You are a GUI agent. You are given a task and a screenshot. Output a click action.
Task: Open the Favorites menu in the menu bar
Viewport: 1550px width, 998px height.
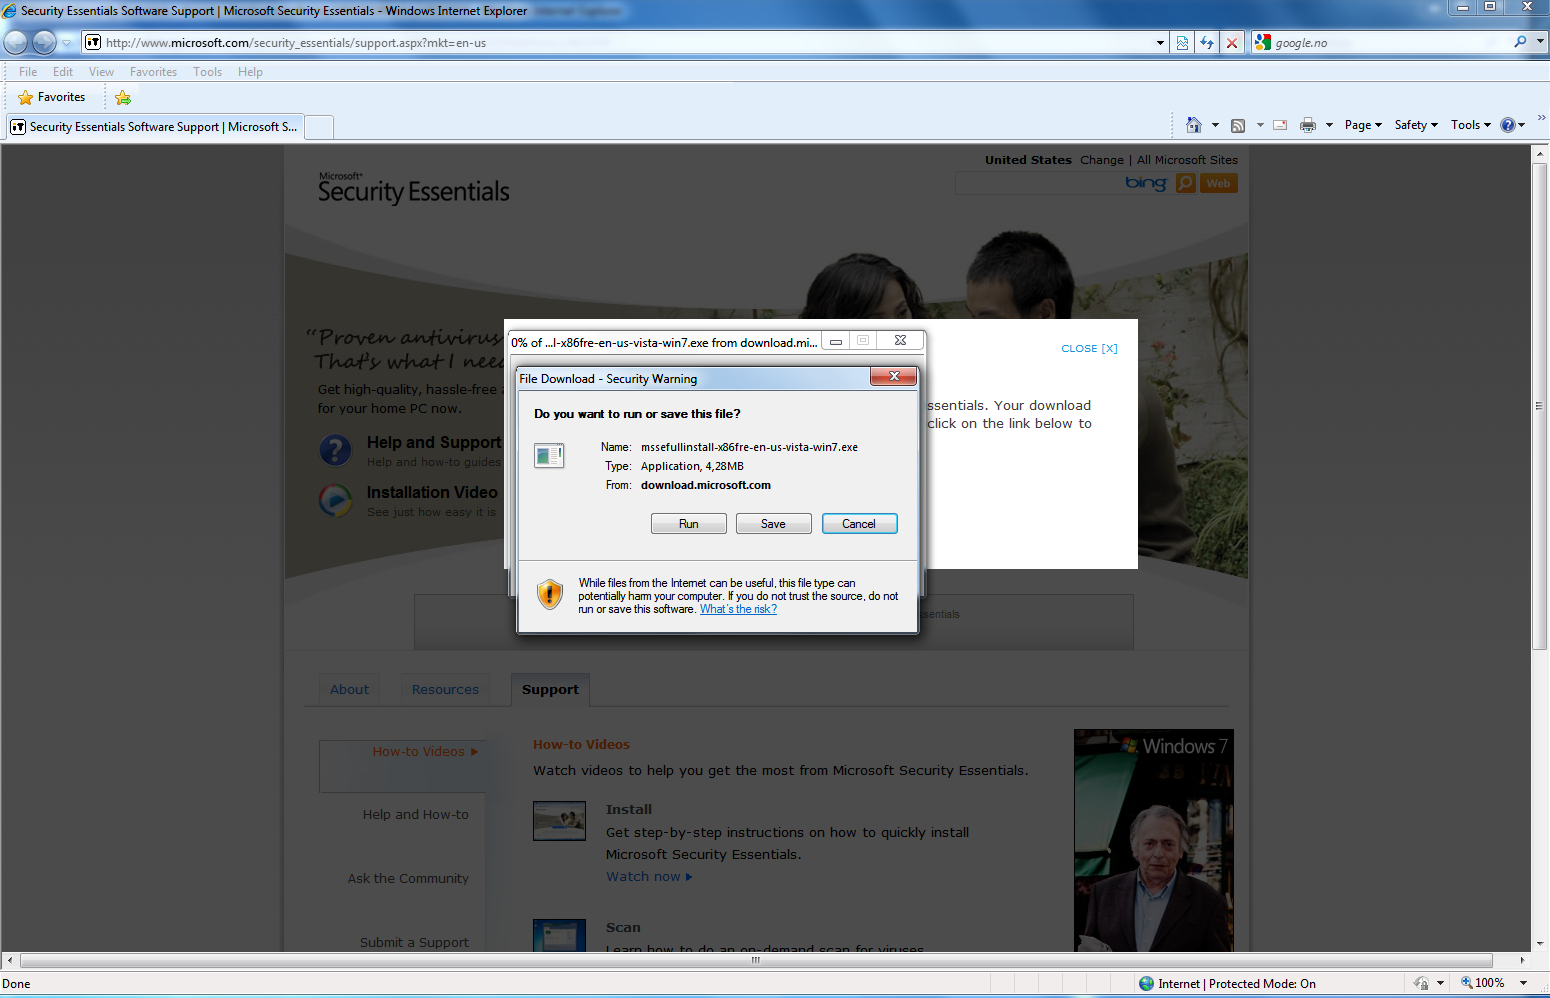153,72
